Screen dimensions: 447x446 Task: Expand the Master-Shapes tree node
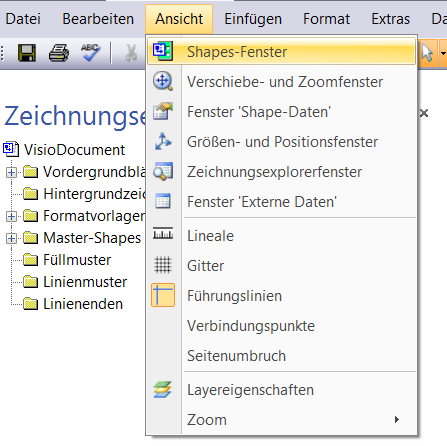(11, 238)
